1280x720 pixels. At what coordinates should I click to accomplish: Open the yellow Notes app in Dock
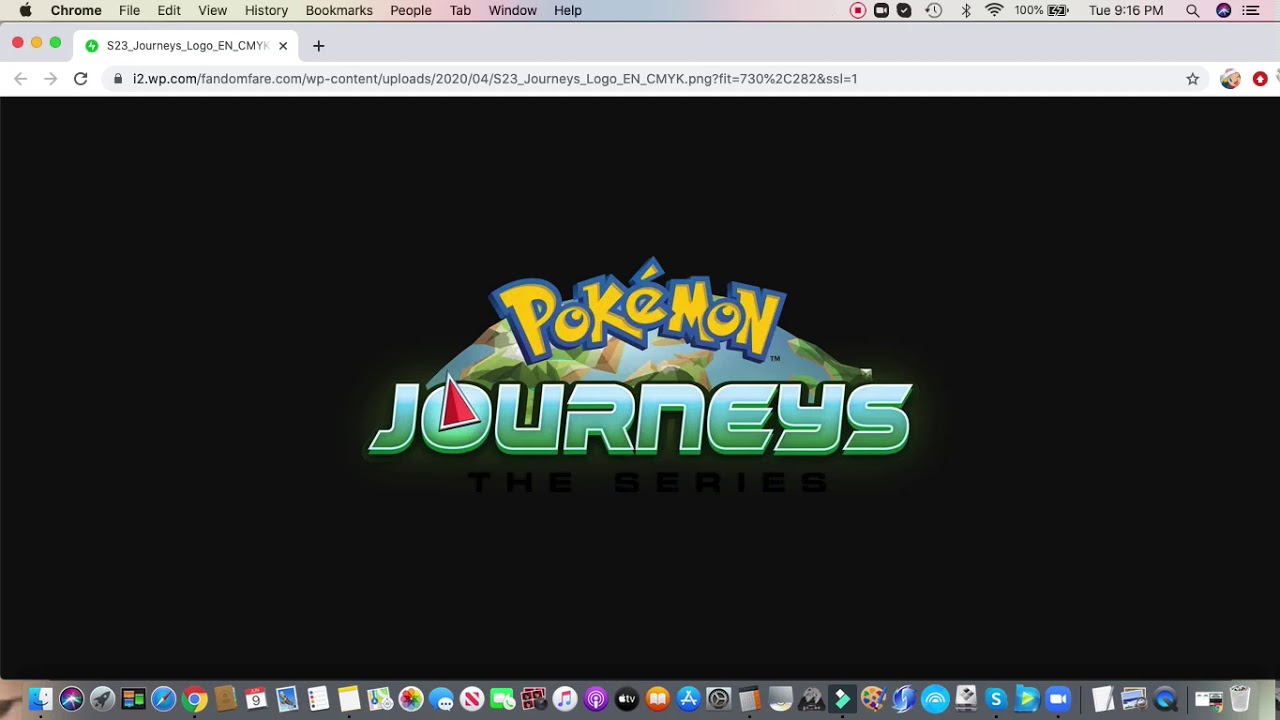pyautogui.click(x=349, y=699)
